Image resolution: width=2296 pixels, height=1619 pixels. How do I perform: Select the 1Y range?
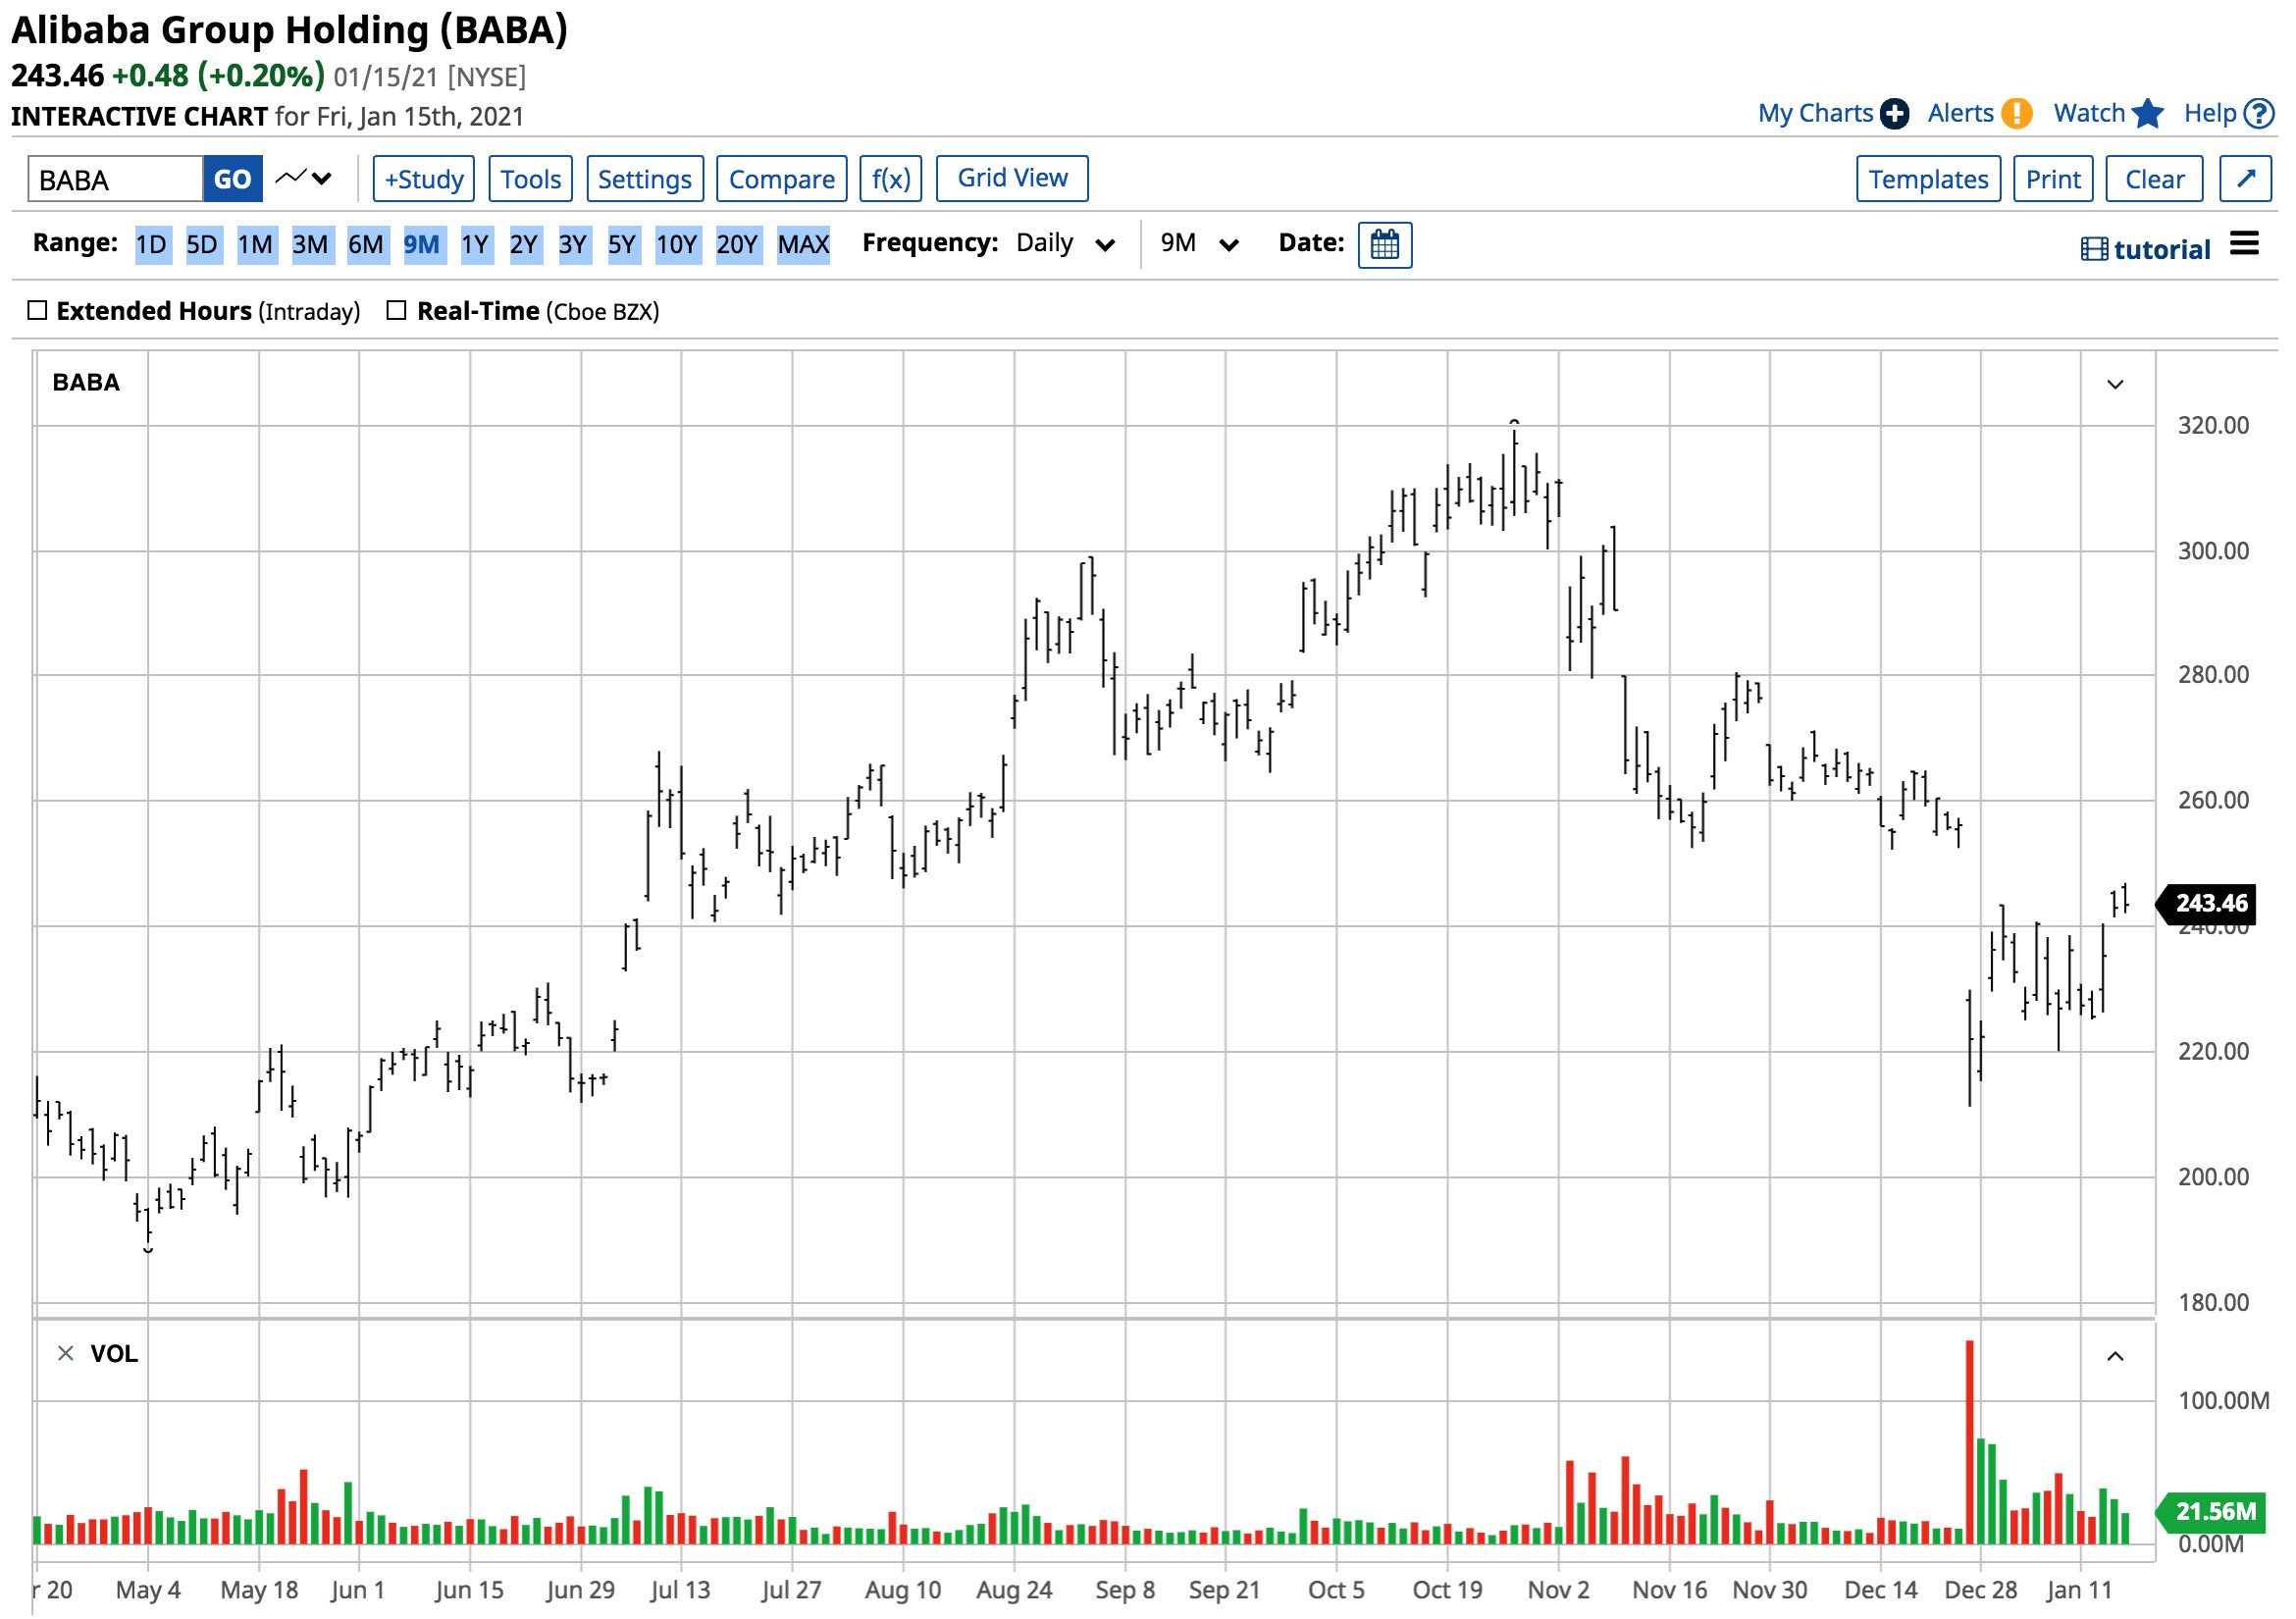tap(476, 245)
